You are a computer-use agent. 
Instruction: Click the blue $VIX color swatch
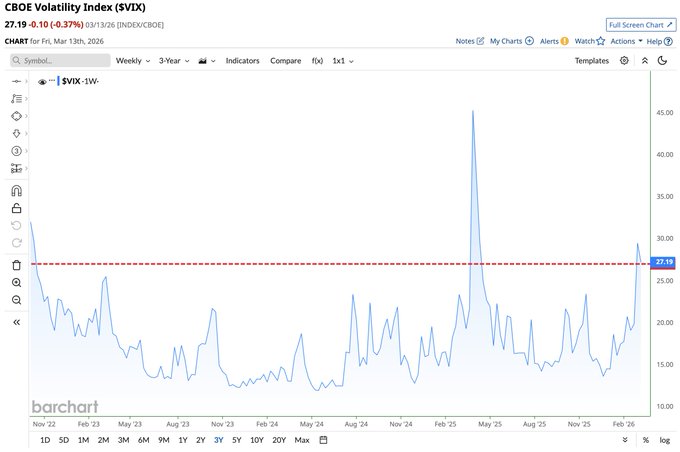point(58,81)
